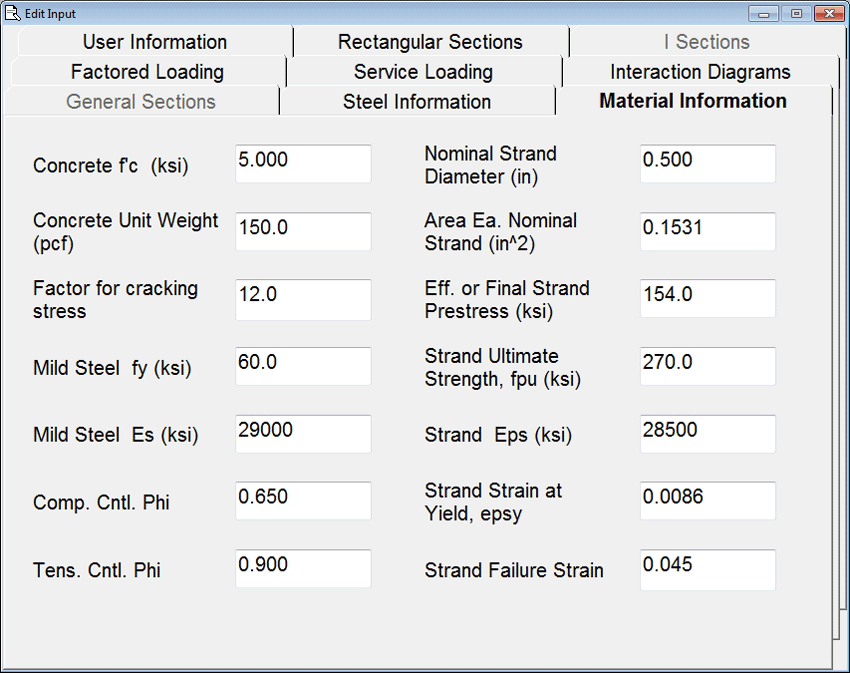Screen dimensions: 850x673
Task: Open the Factored Loading tab
Action: click(x=147, y=72)
